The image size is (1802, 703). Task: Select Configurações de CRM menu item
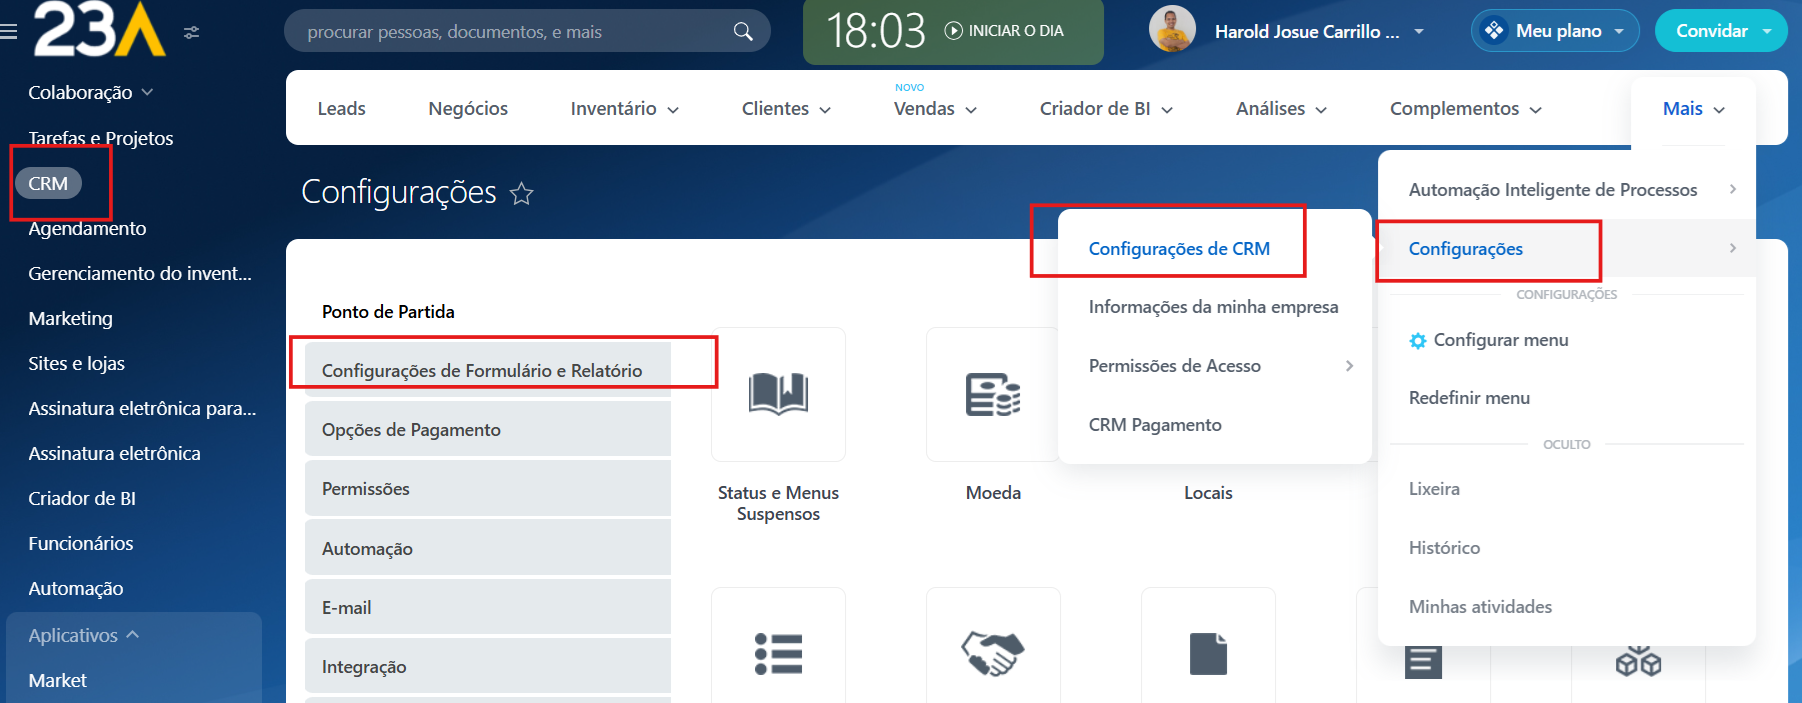1179,249
